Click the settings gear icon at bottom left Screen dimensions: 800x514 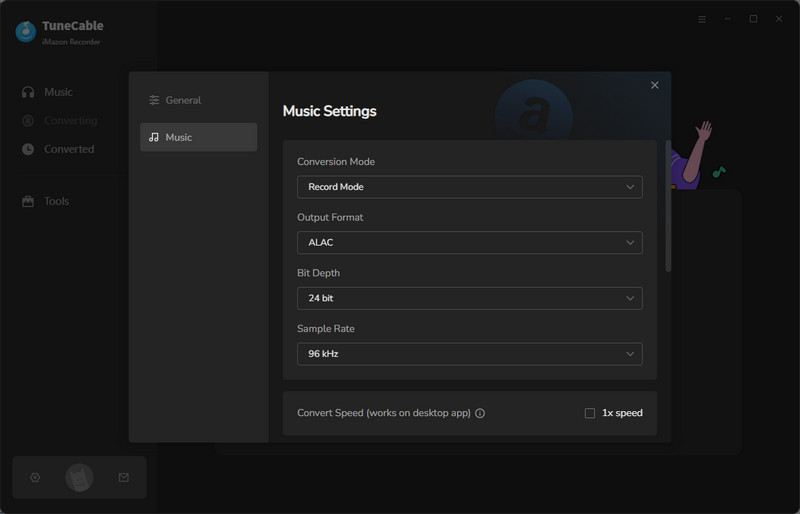click(x=35, y=478)
